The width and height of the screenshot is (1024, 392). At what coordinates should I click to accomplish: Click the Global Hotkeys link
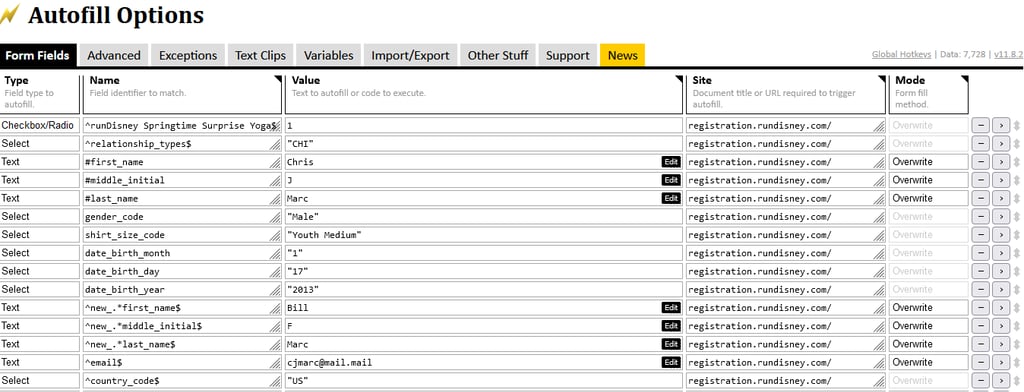[x=901, y=54]
